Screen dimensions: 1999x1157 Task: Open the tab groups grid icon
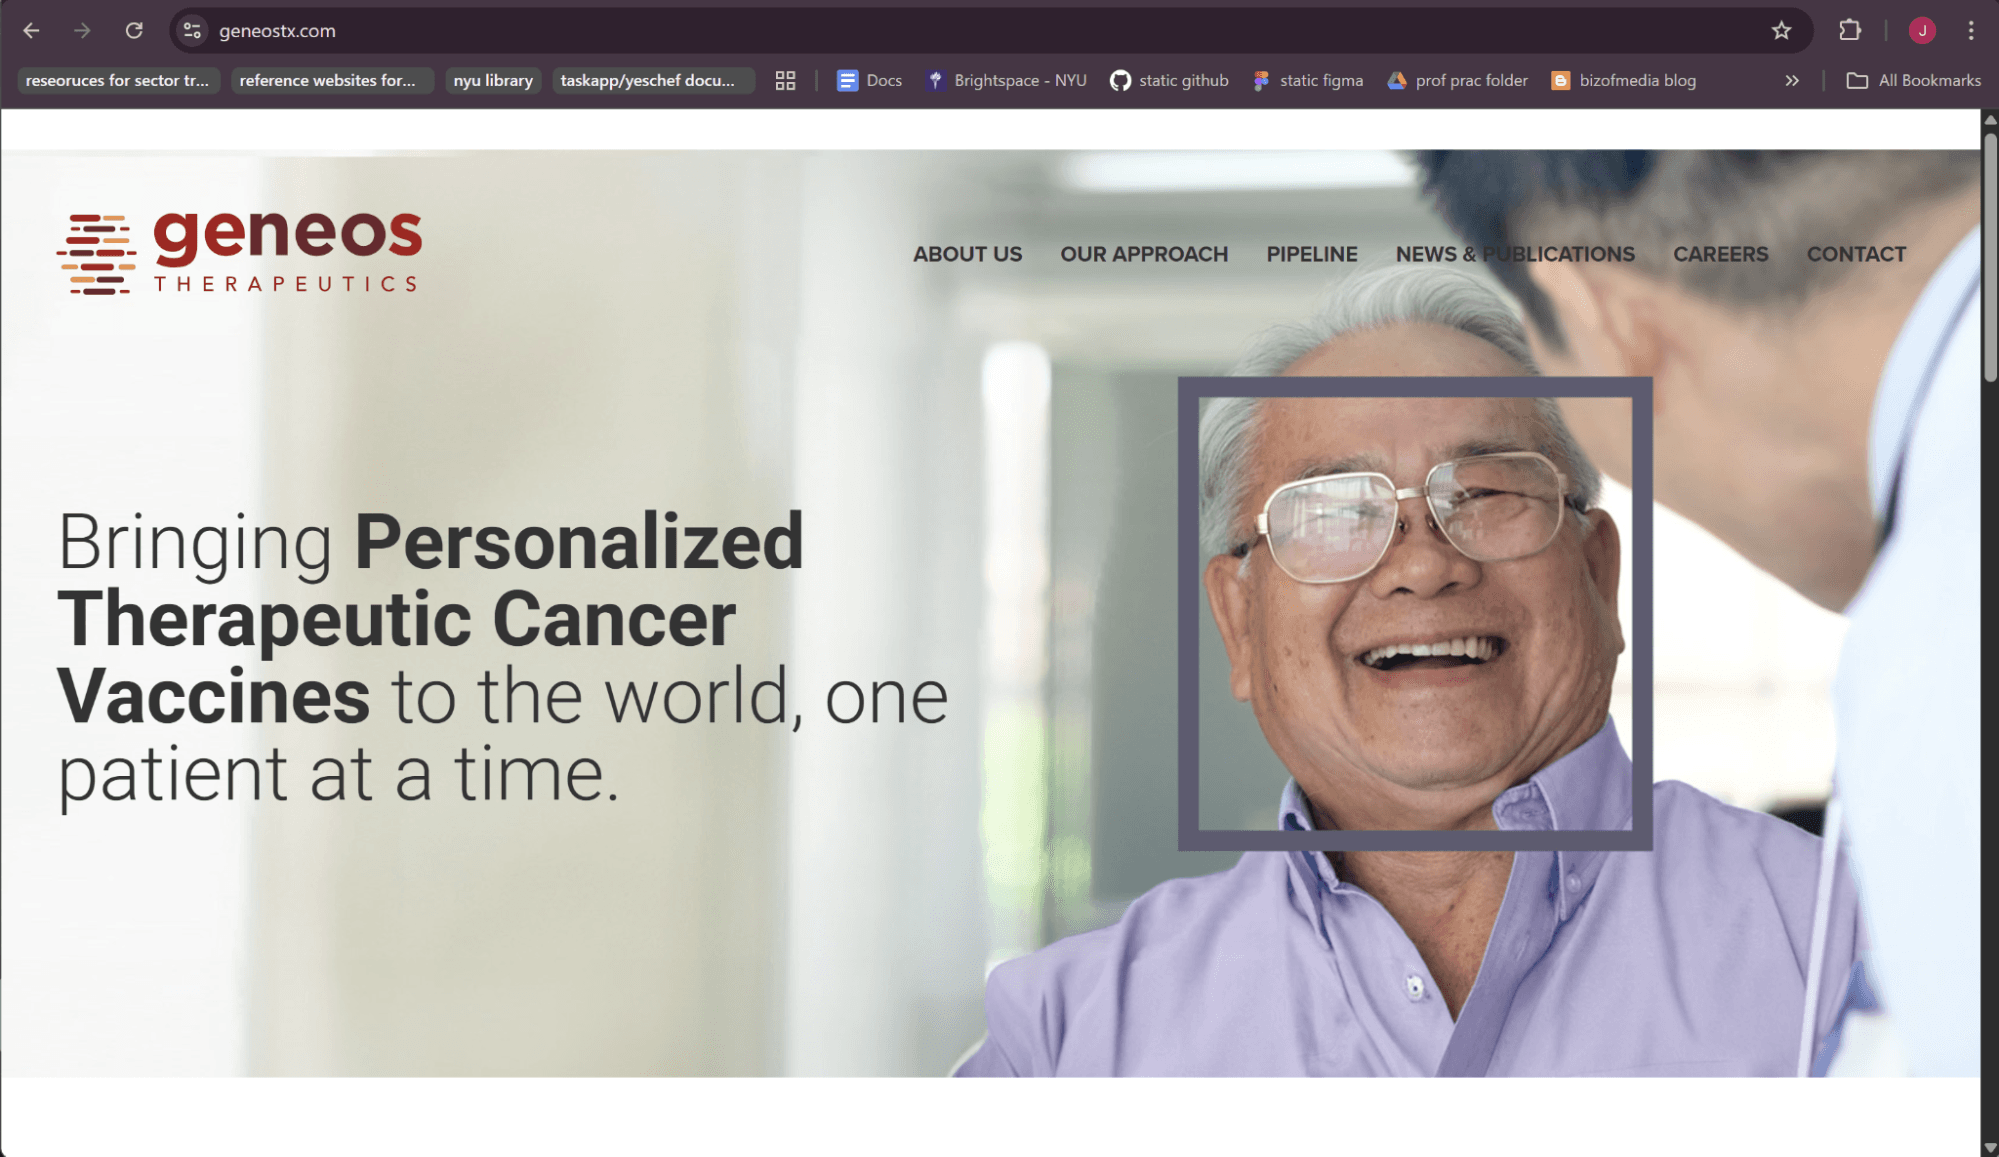point(785,81)
